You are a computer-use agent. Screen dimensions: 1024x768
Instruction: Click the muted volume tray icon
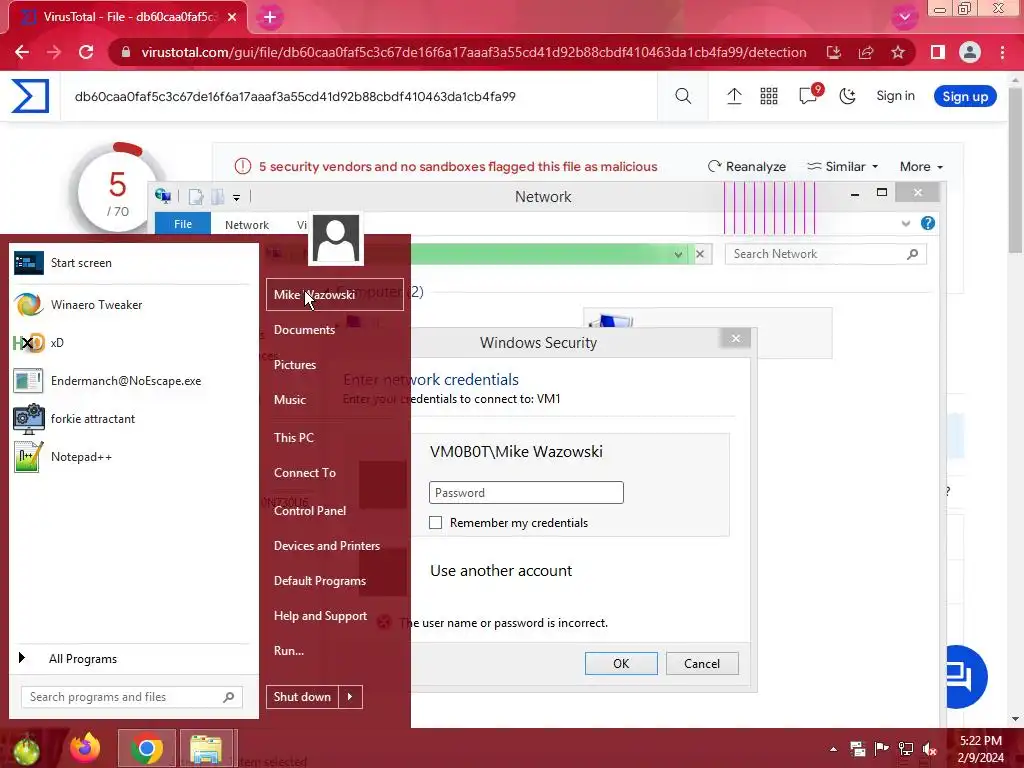[930, 749]
